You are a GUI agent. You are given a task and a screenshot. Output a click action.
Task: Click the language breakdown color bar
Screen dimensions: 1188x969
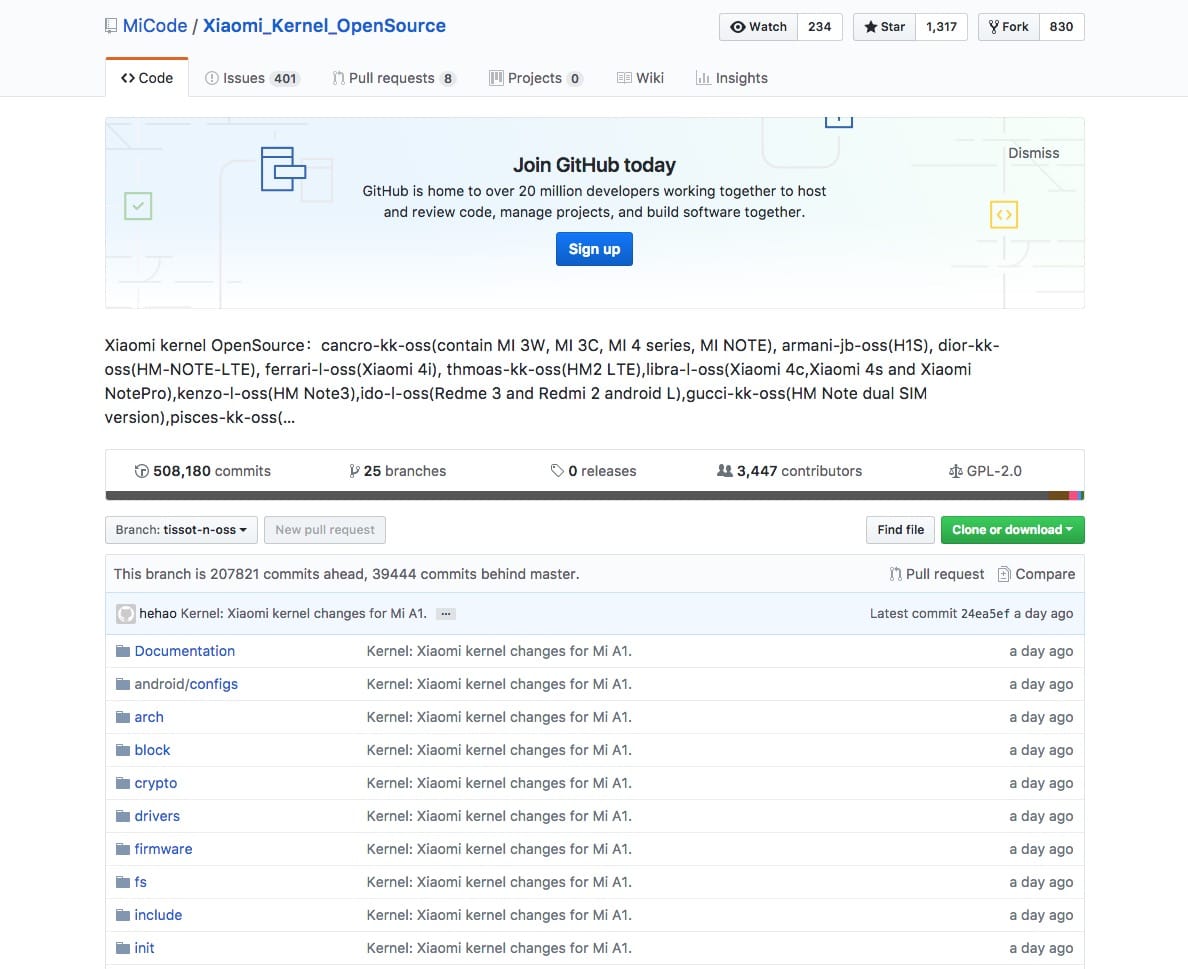pyautogui.click(x=595, y=495)
